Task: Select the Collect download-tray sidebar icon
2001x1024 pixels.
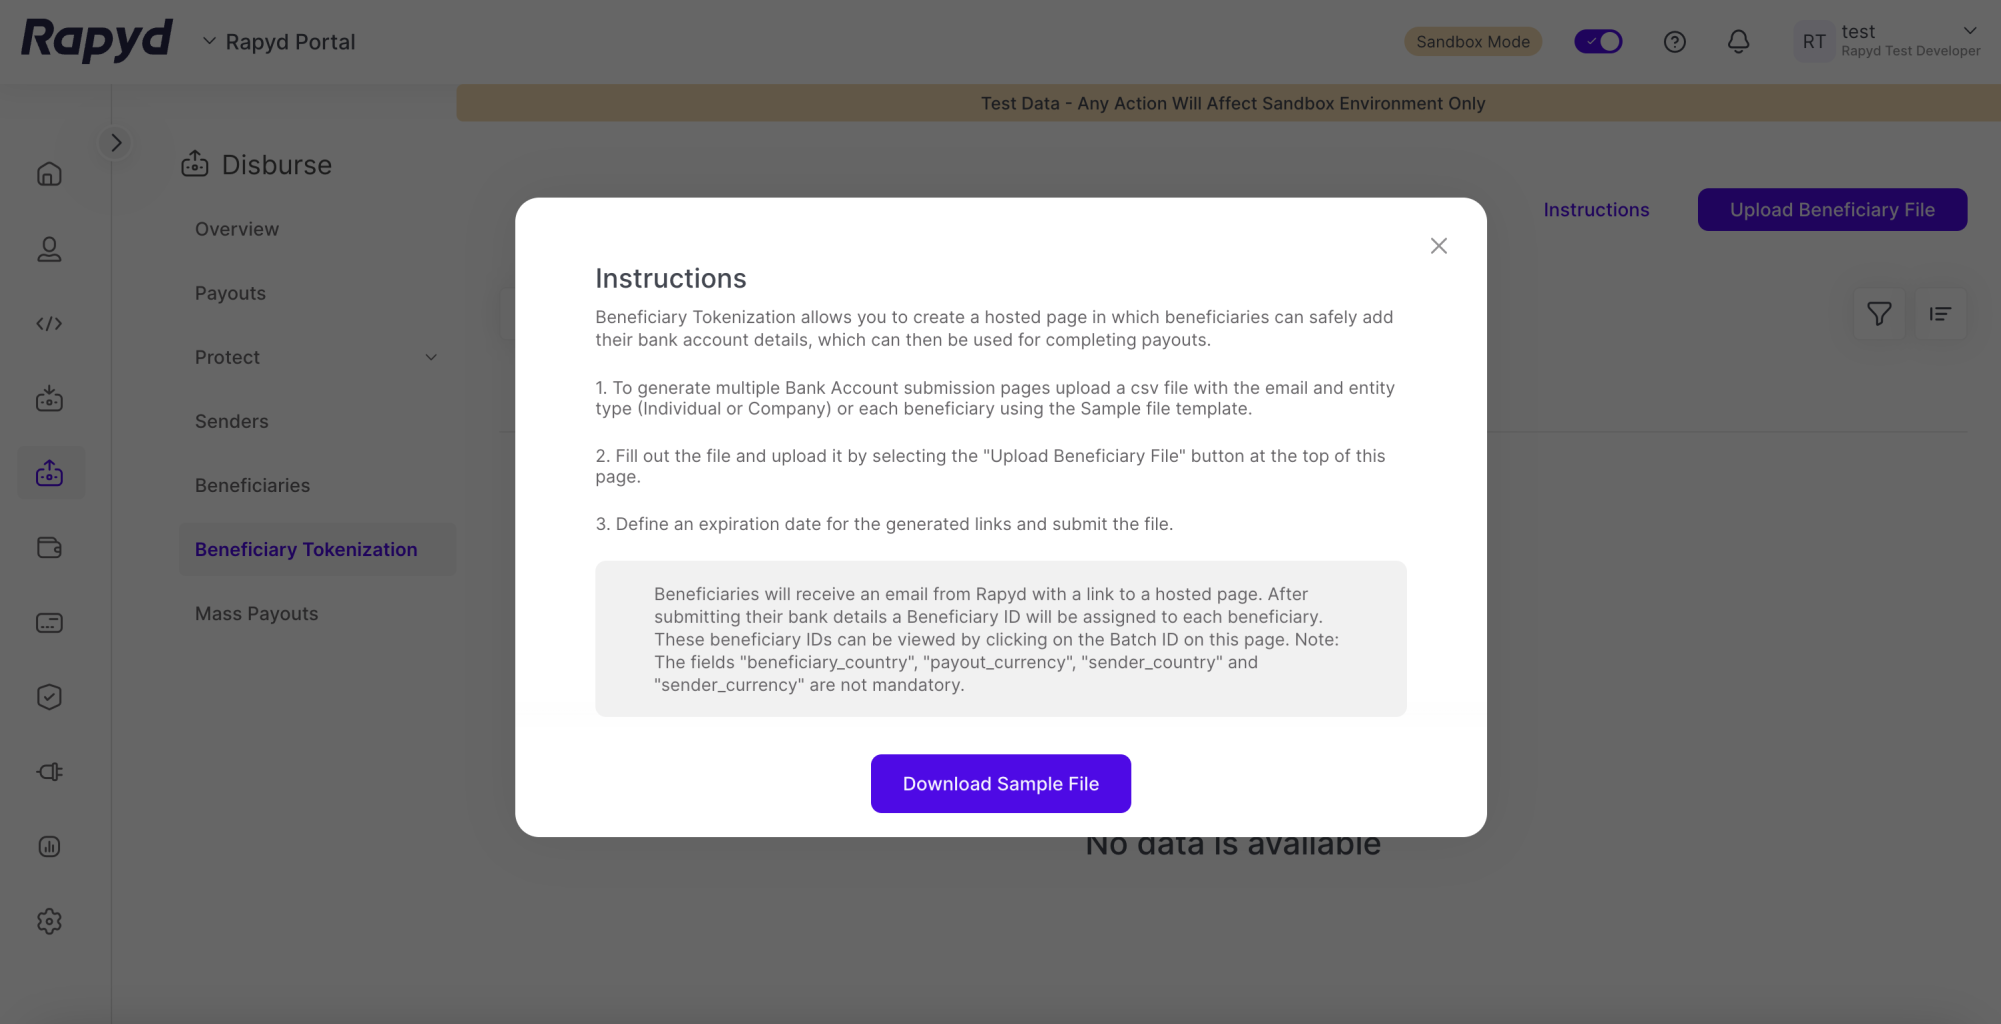Action: 49,399
